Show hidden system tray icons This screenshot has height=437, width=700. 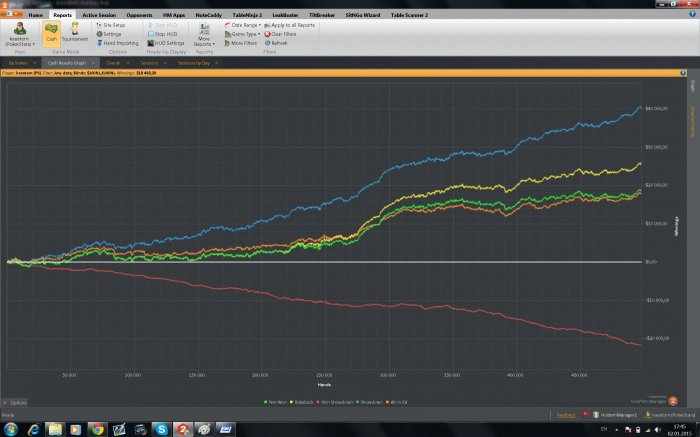(x=617, y=430)
